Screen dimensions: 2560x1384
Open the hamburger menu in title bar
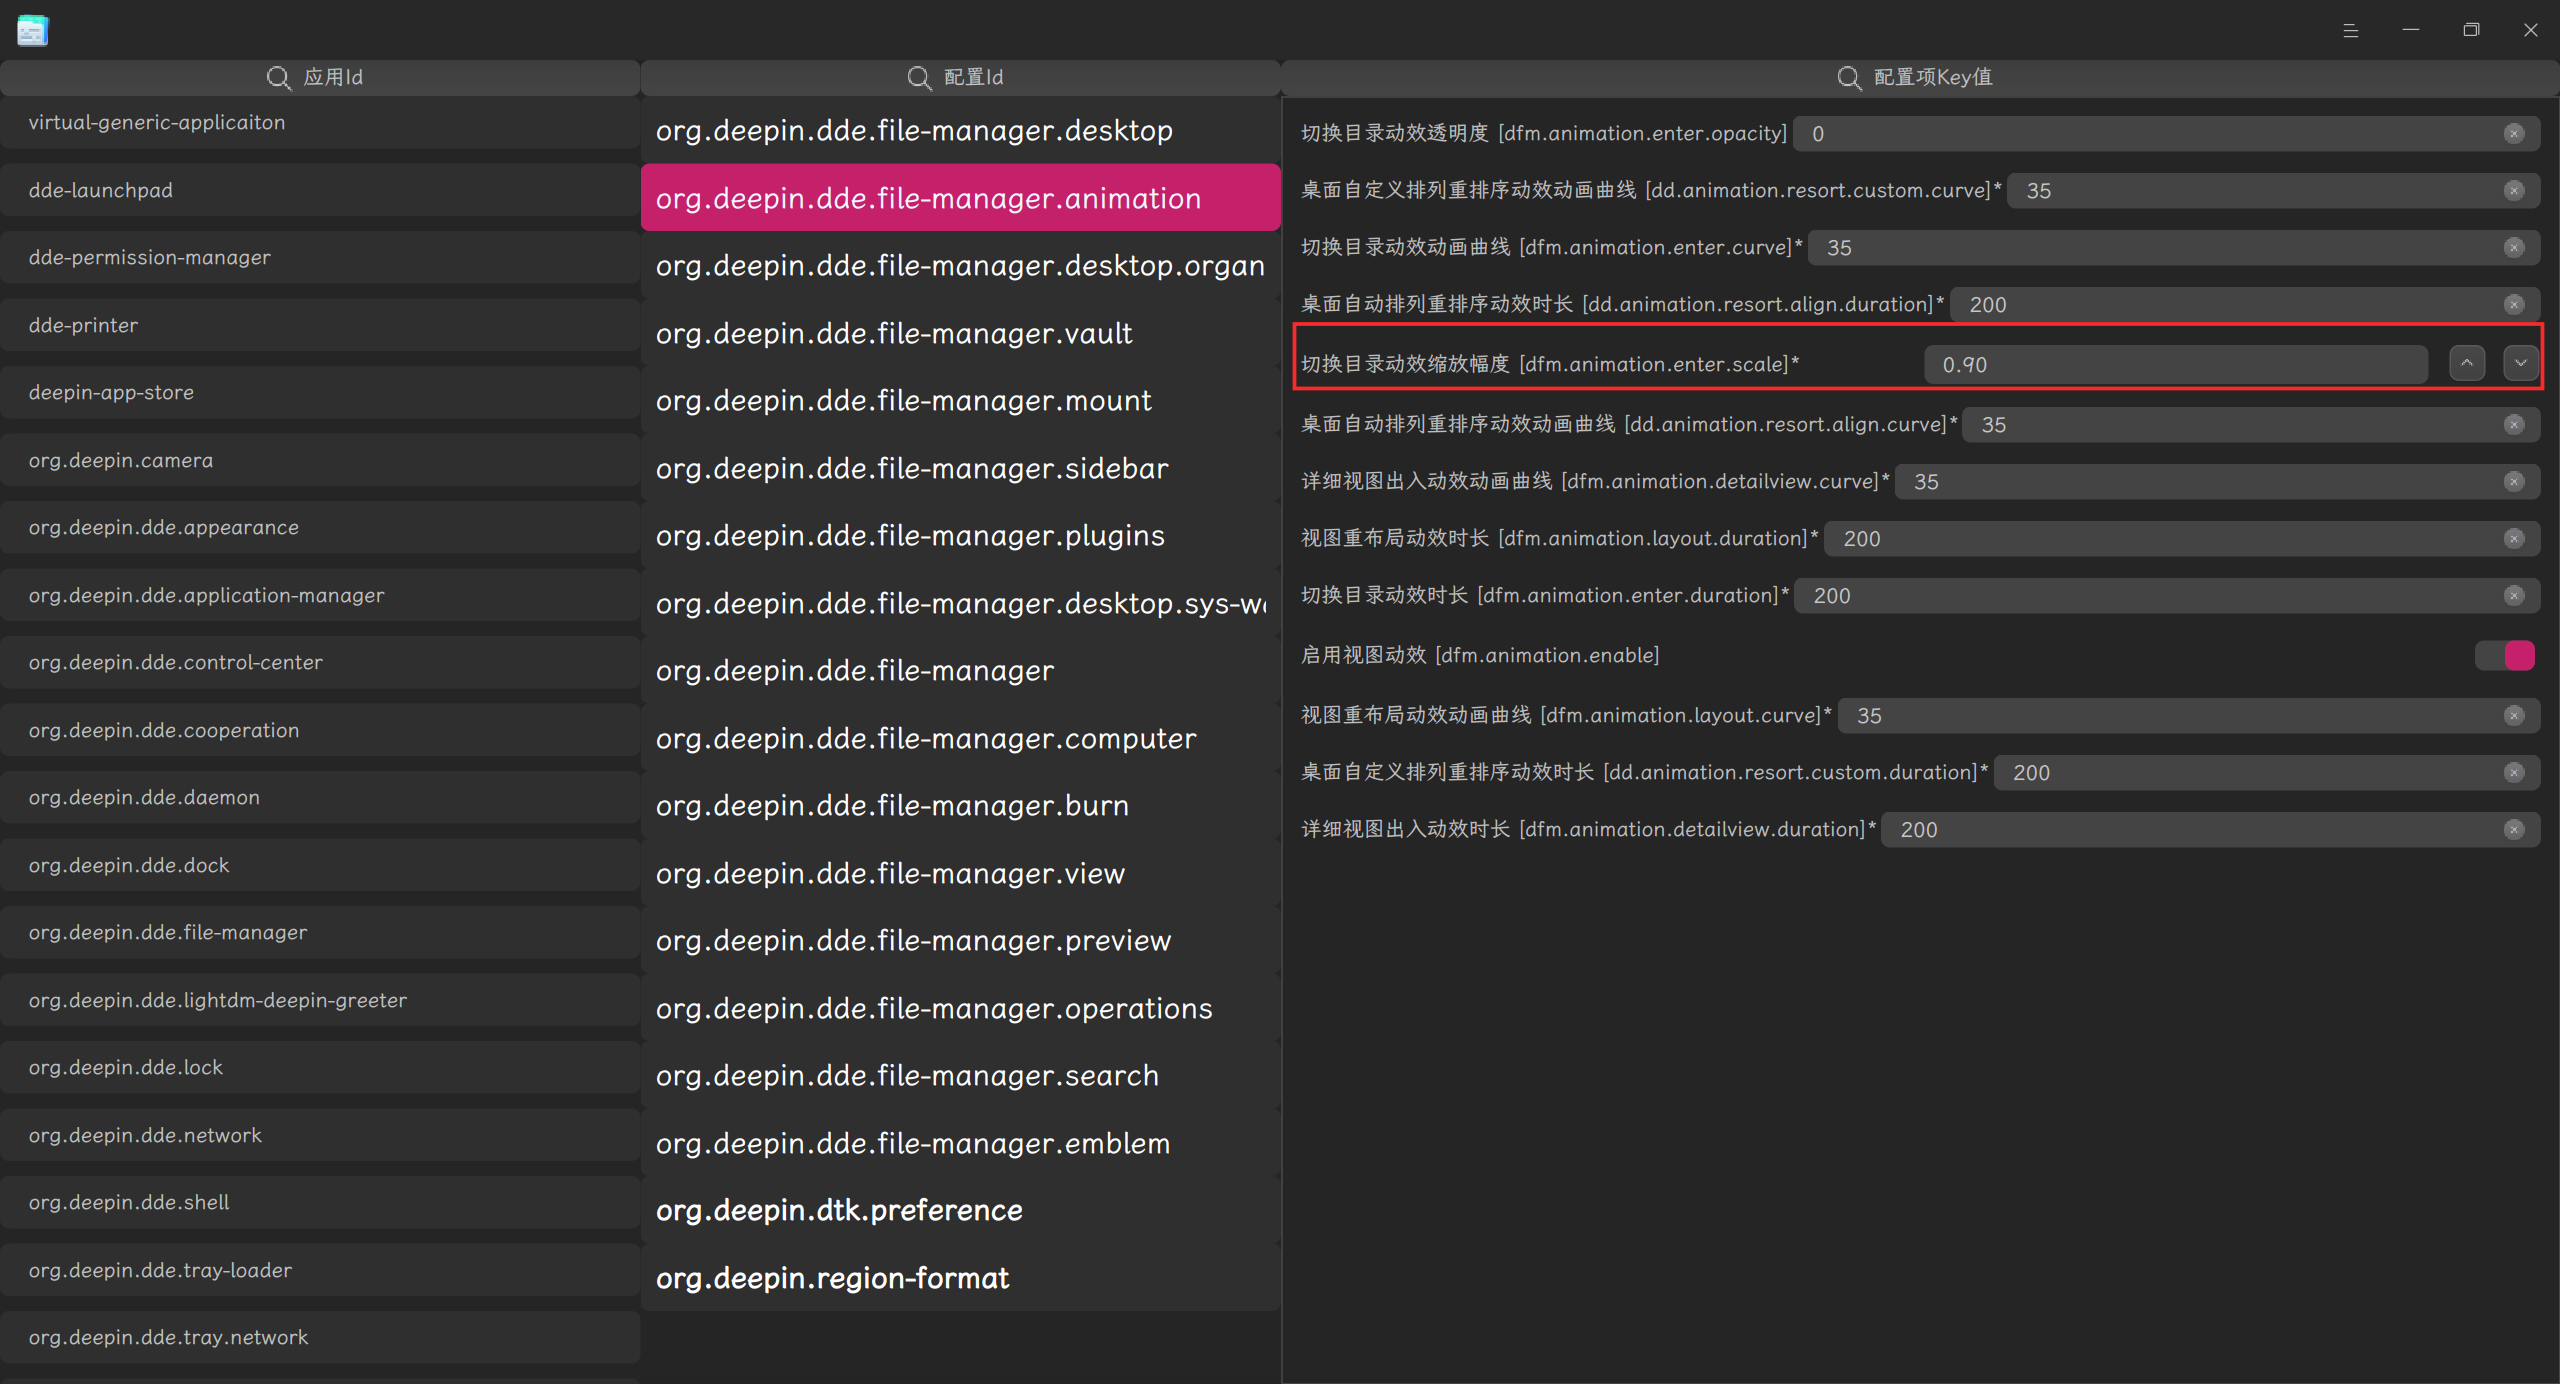2350,30
